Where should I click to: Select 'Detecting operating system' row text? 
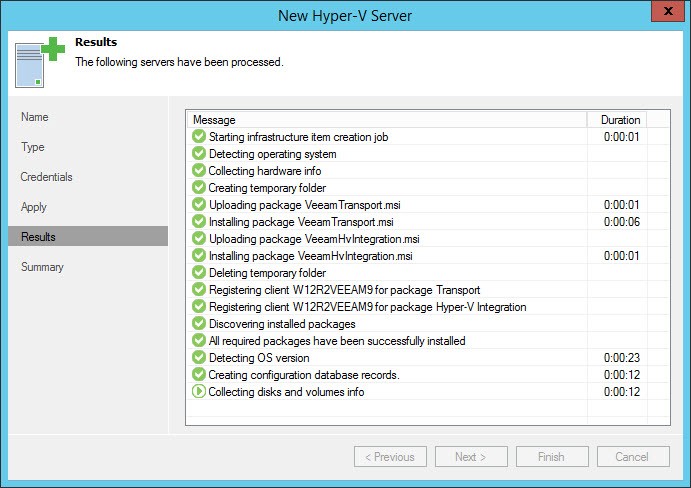click(x=272, y=154)
